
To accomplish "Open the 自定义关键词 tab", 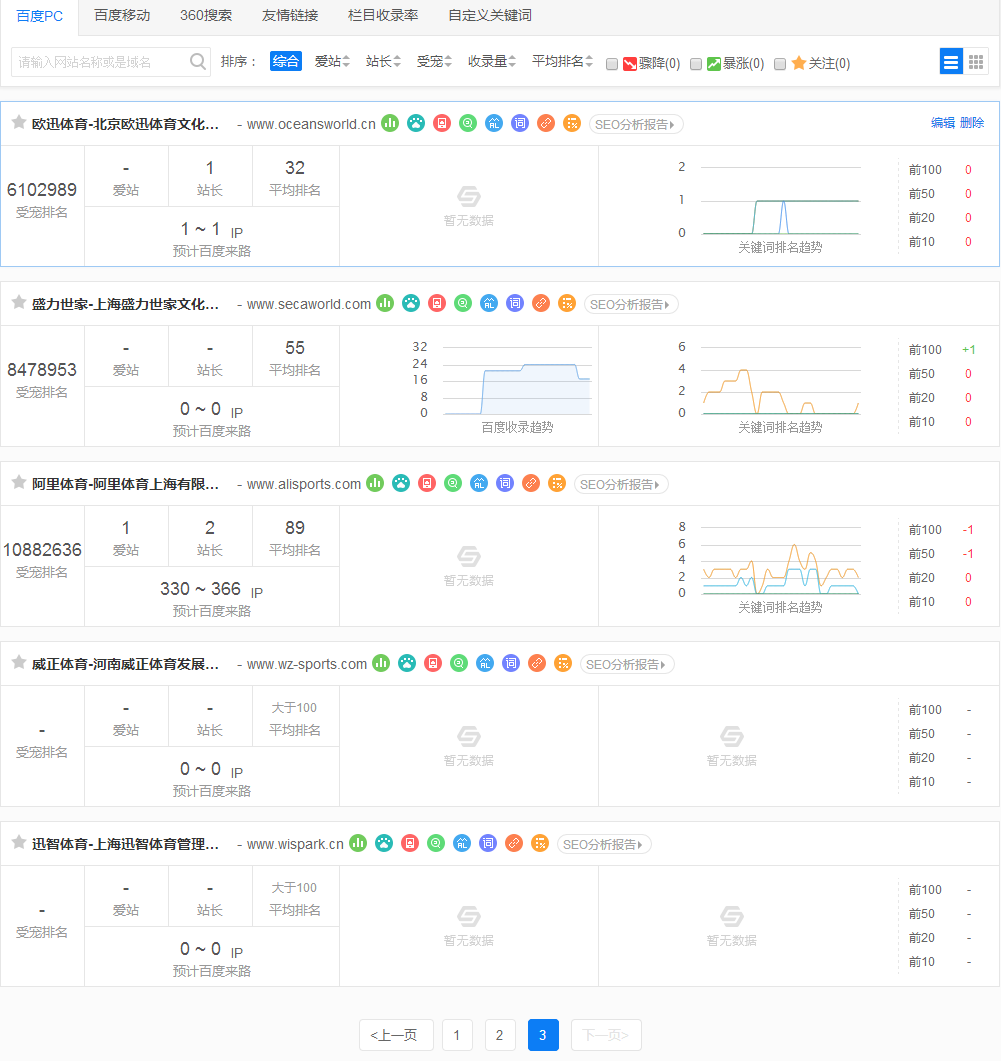I will click(x=490, y=16).
